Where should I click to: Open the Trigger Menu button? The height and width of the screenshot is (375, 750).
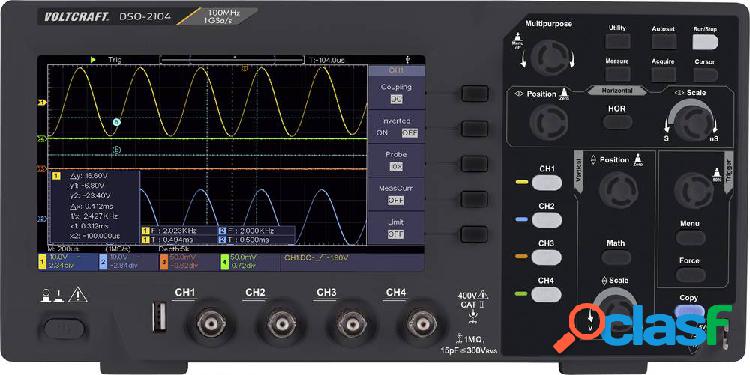click(690, 237)
